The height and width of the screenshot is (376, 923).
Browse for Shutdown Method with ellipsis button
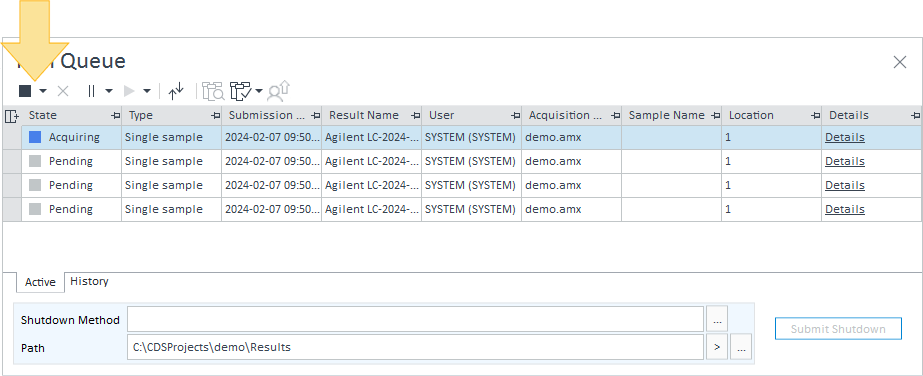tap(717, 319)
